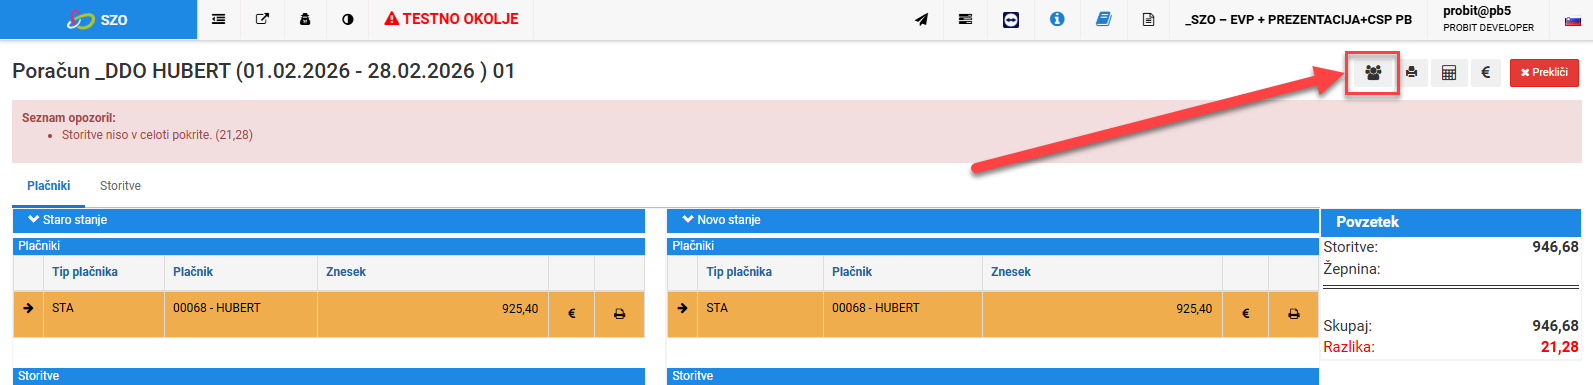Select the Plačniki tab

[x=49, y=186]
